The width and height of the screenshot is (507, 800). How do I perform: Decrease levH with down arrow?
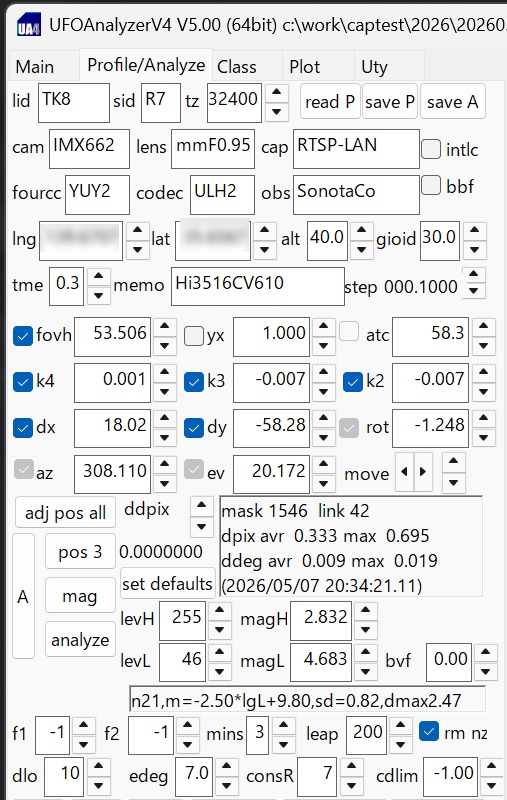219,630
